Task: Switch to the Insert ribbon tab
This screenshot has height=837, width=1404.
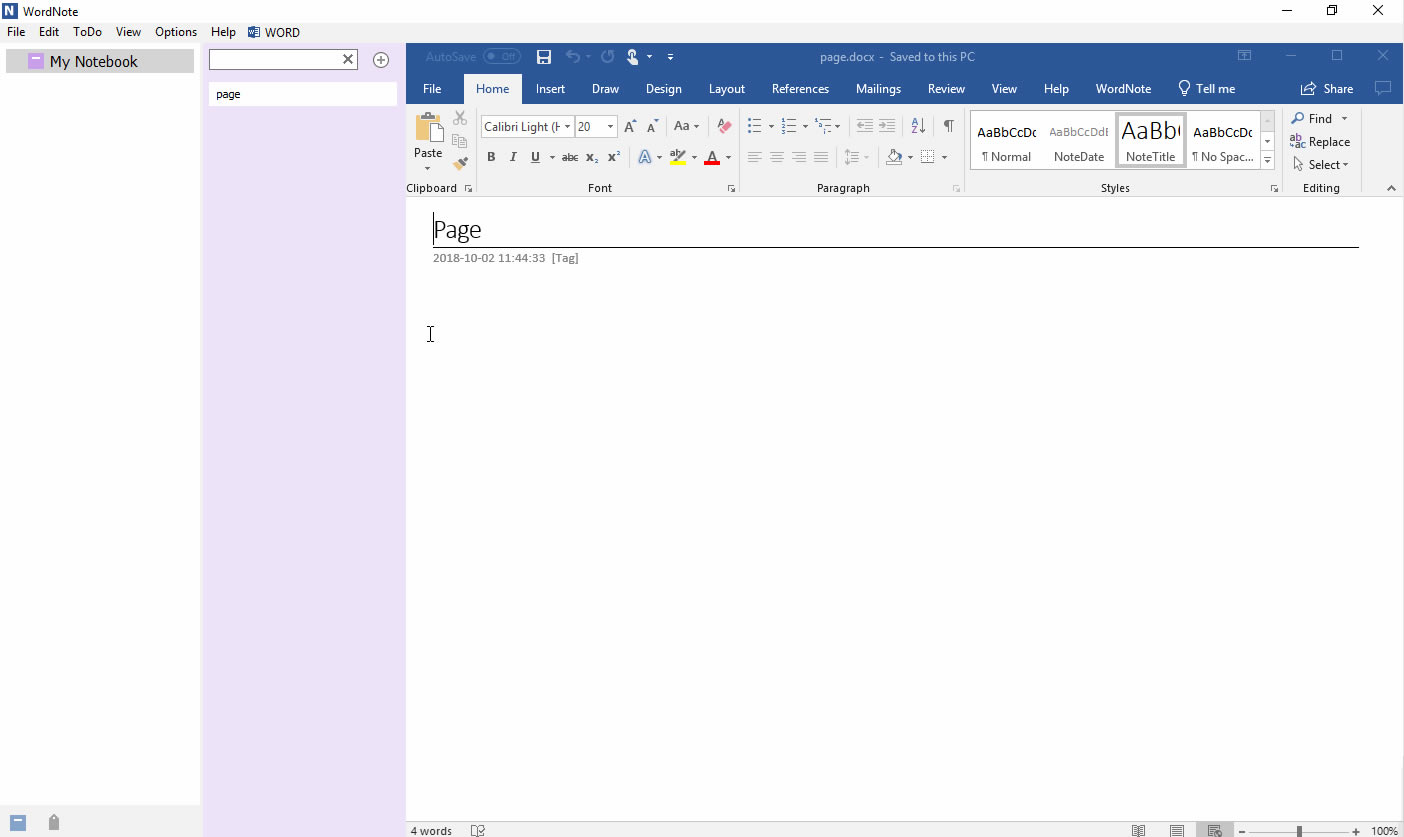Action: coord(550,88)
